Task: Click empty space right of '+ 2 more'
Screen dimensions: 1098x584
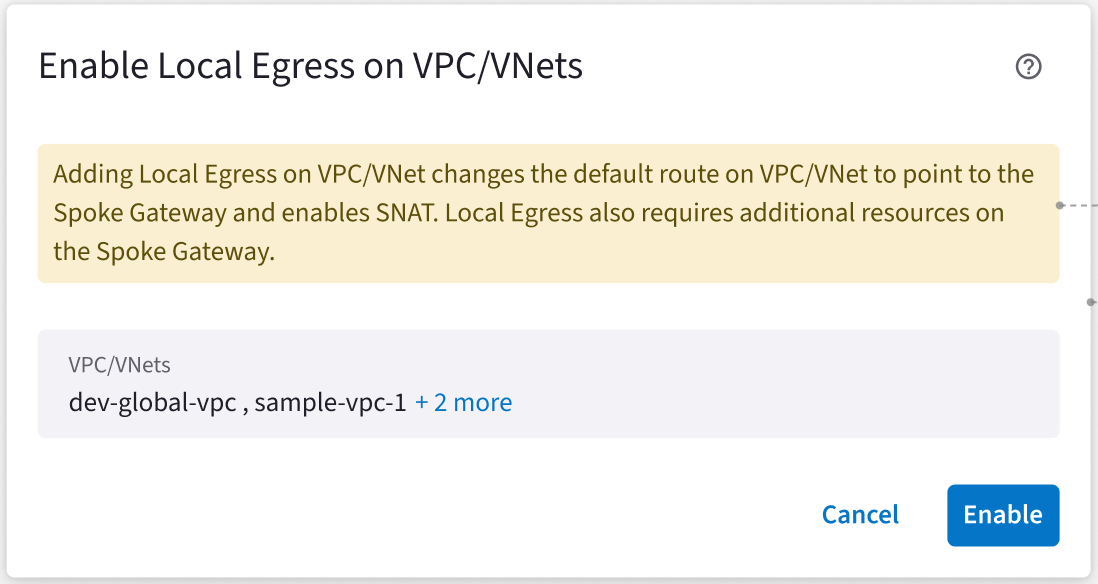Action: 780,403
